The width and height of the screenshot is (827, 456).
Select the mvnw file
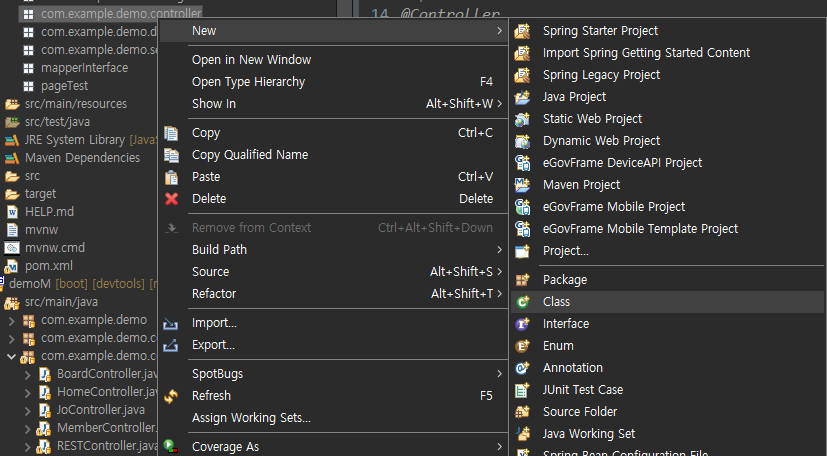[41, 230]
